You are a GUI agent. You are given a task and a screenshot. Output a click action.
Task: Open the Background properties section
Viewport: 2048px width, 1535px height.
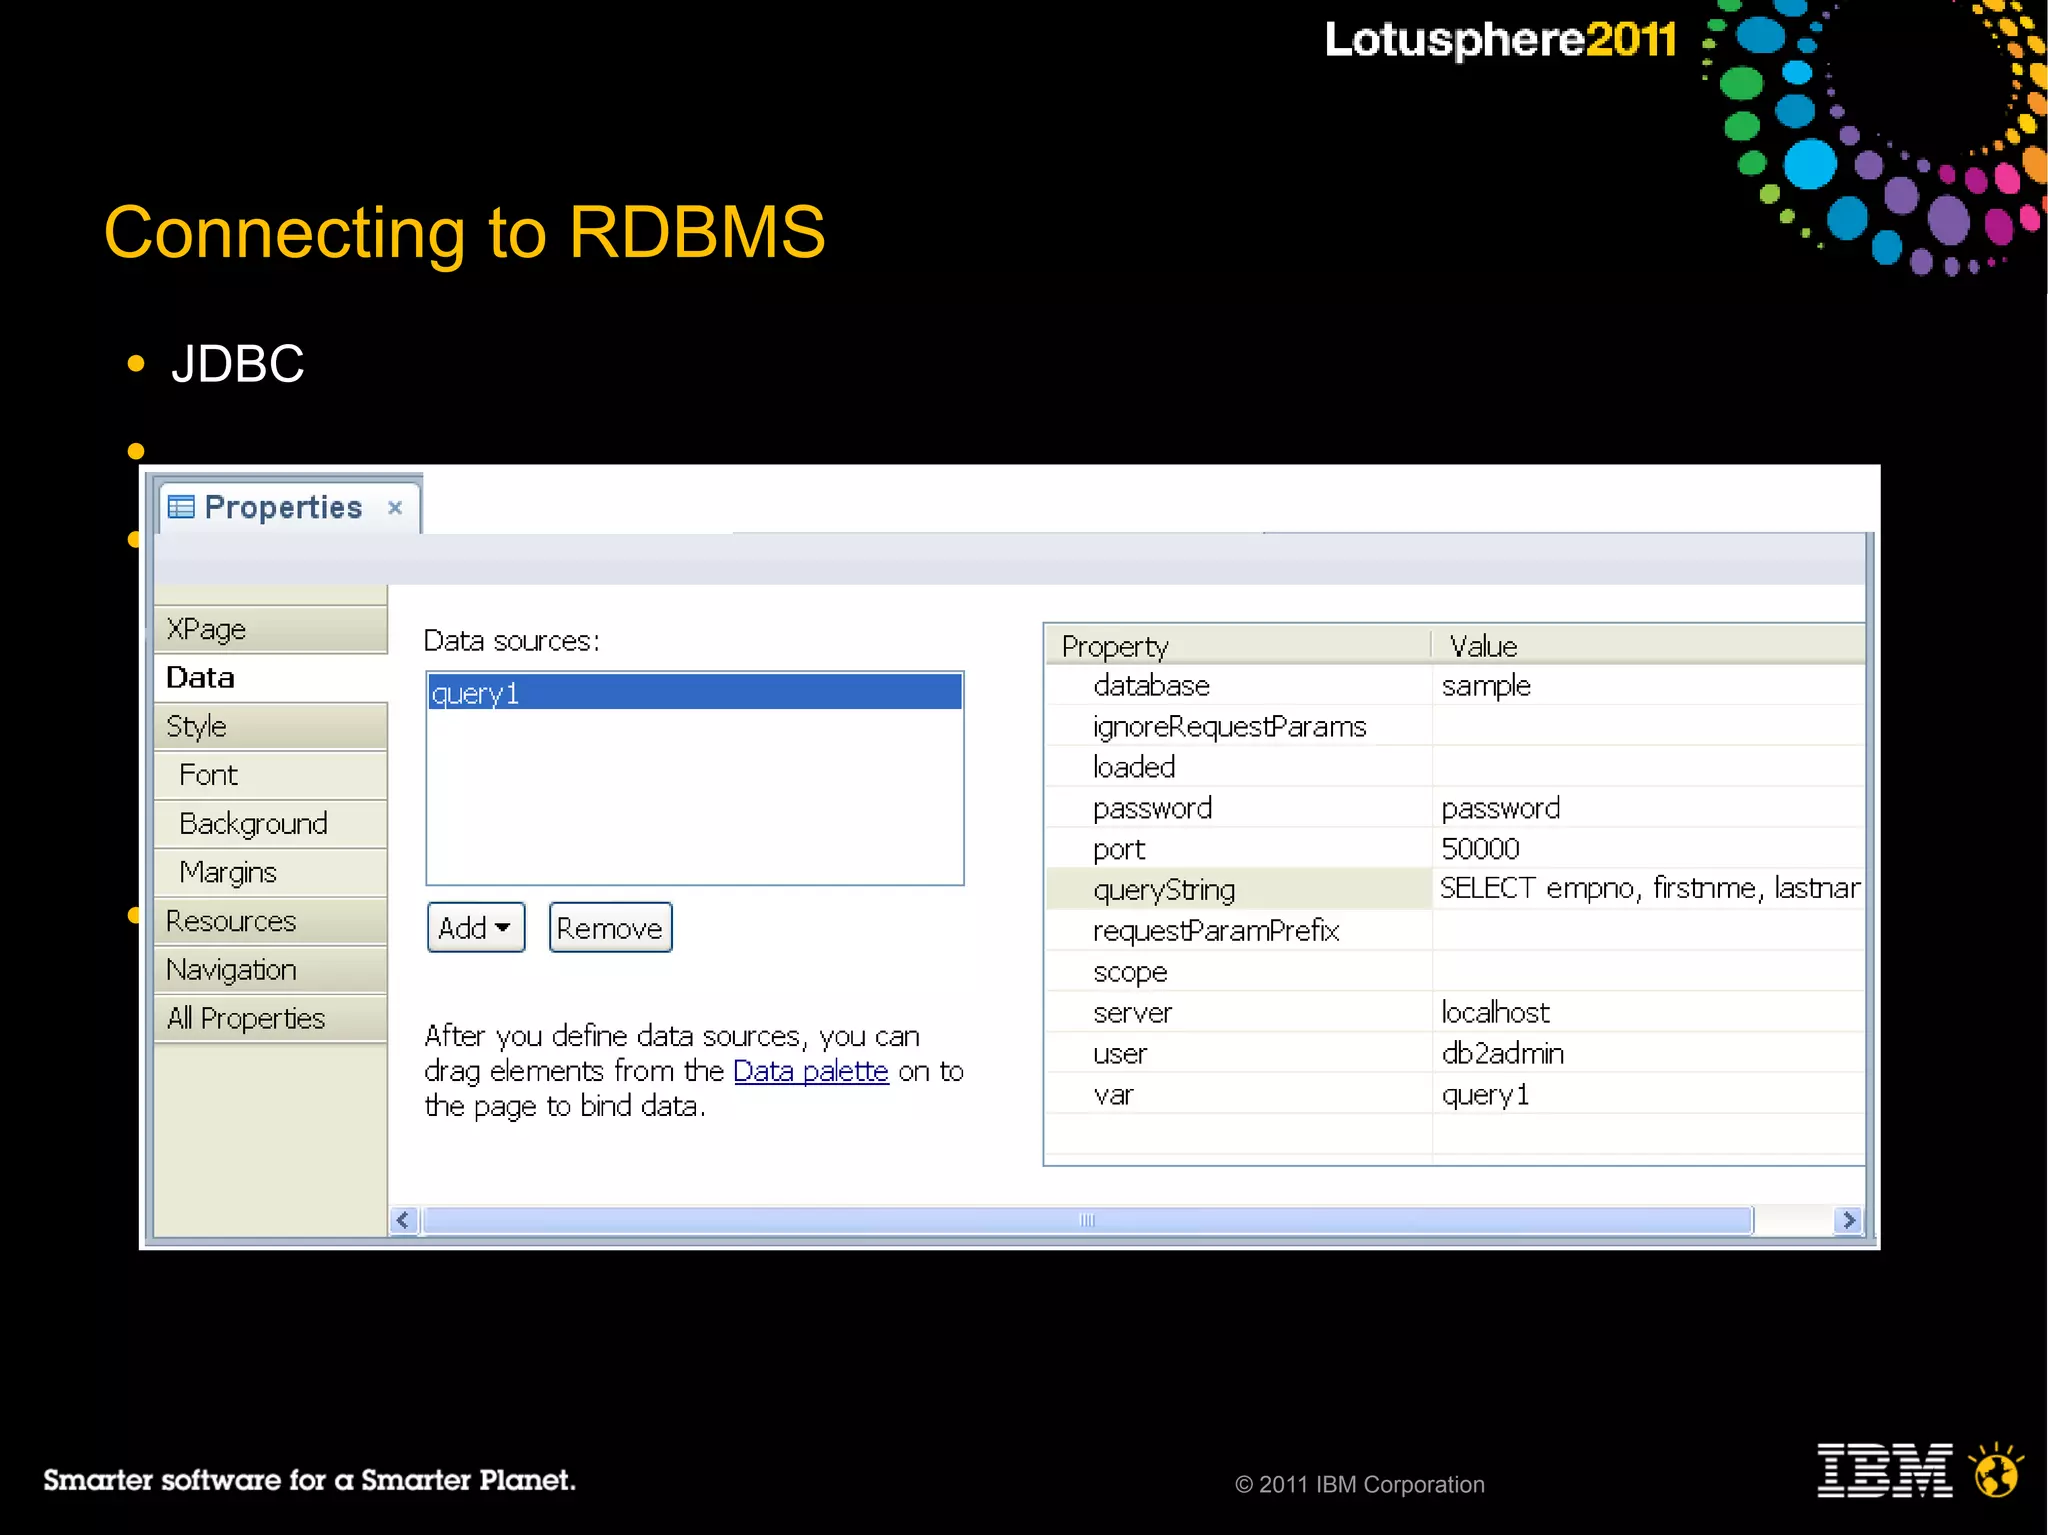pos(270,824)
